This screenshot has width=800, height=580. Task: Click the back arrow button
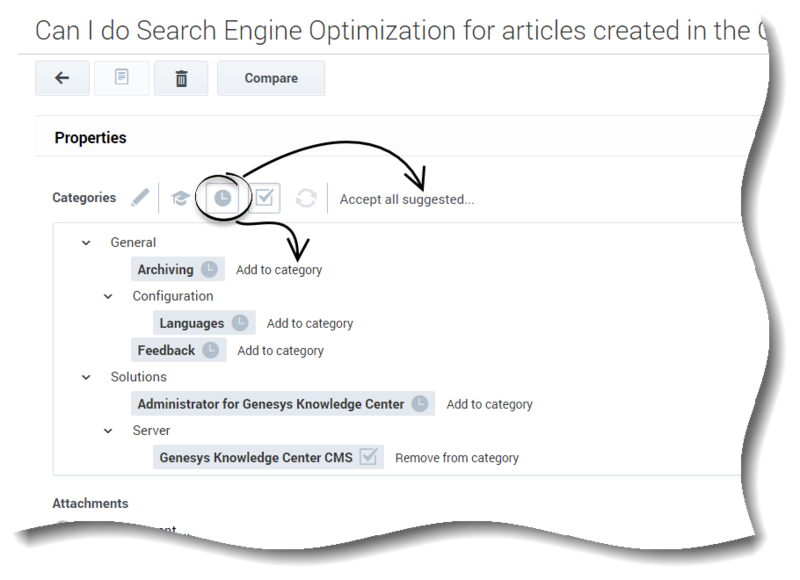click(62, 78)
